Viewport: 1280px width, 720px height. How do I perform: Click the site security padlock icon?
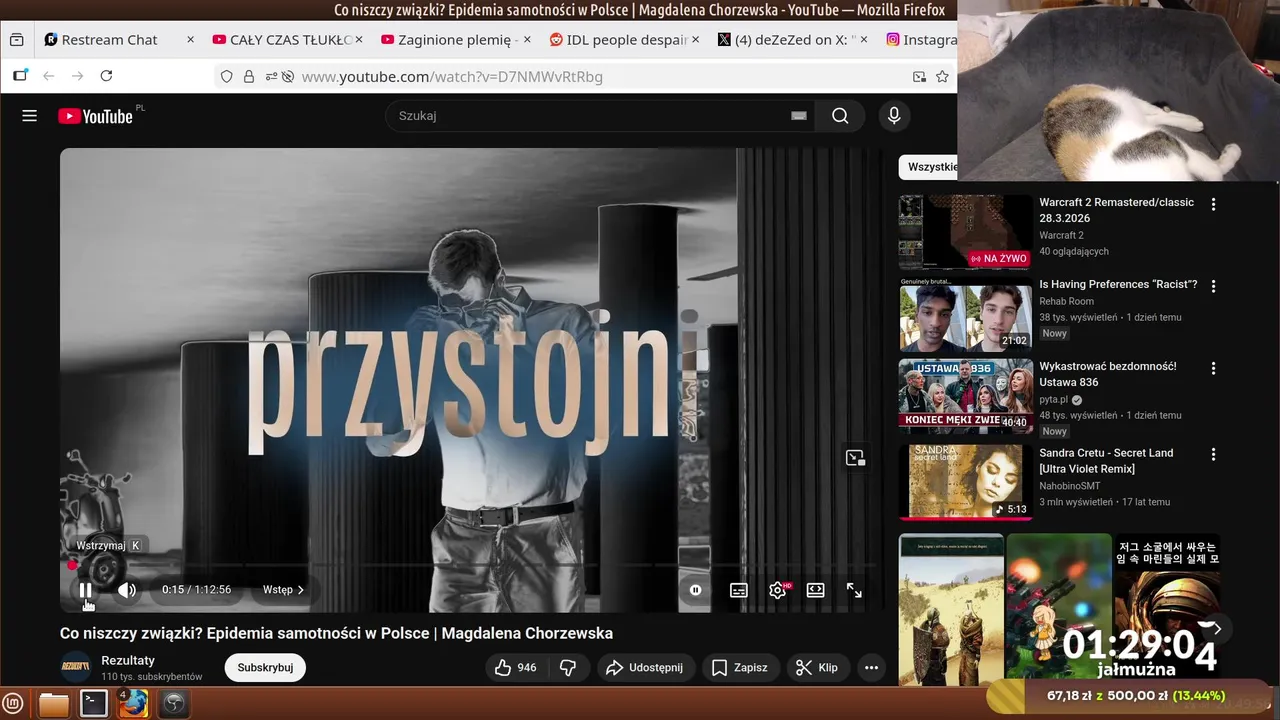(249, 77)
